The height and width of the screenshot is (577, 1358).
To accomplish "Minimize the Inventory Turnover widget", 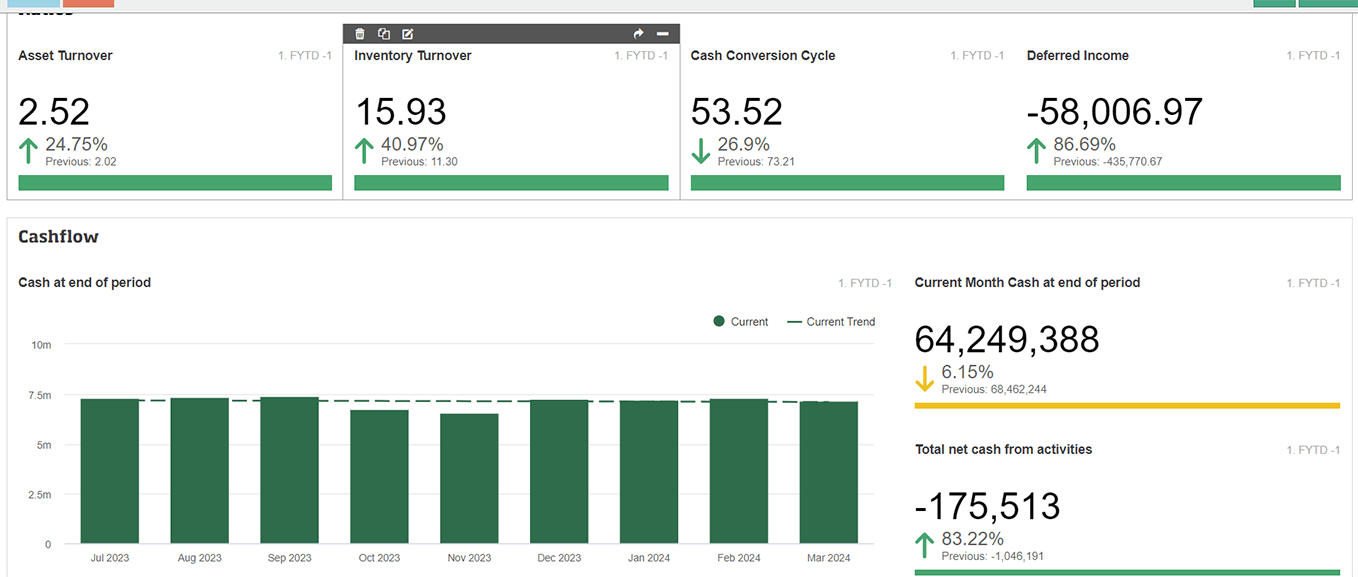I will click(662, 33).
